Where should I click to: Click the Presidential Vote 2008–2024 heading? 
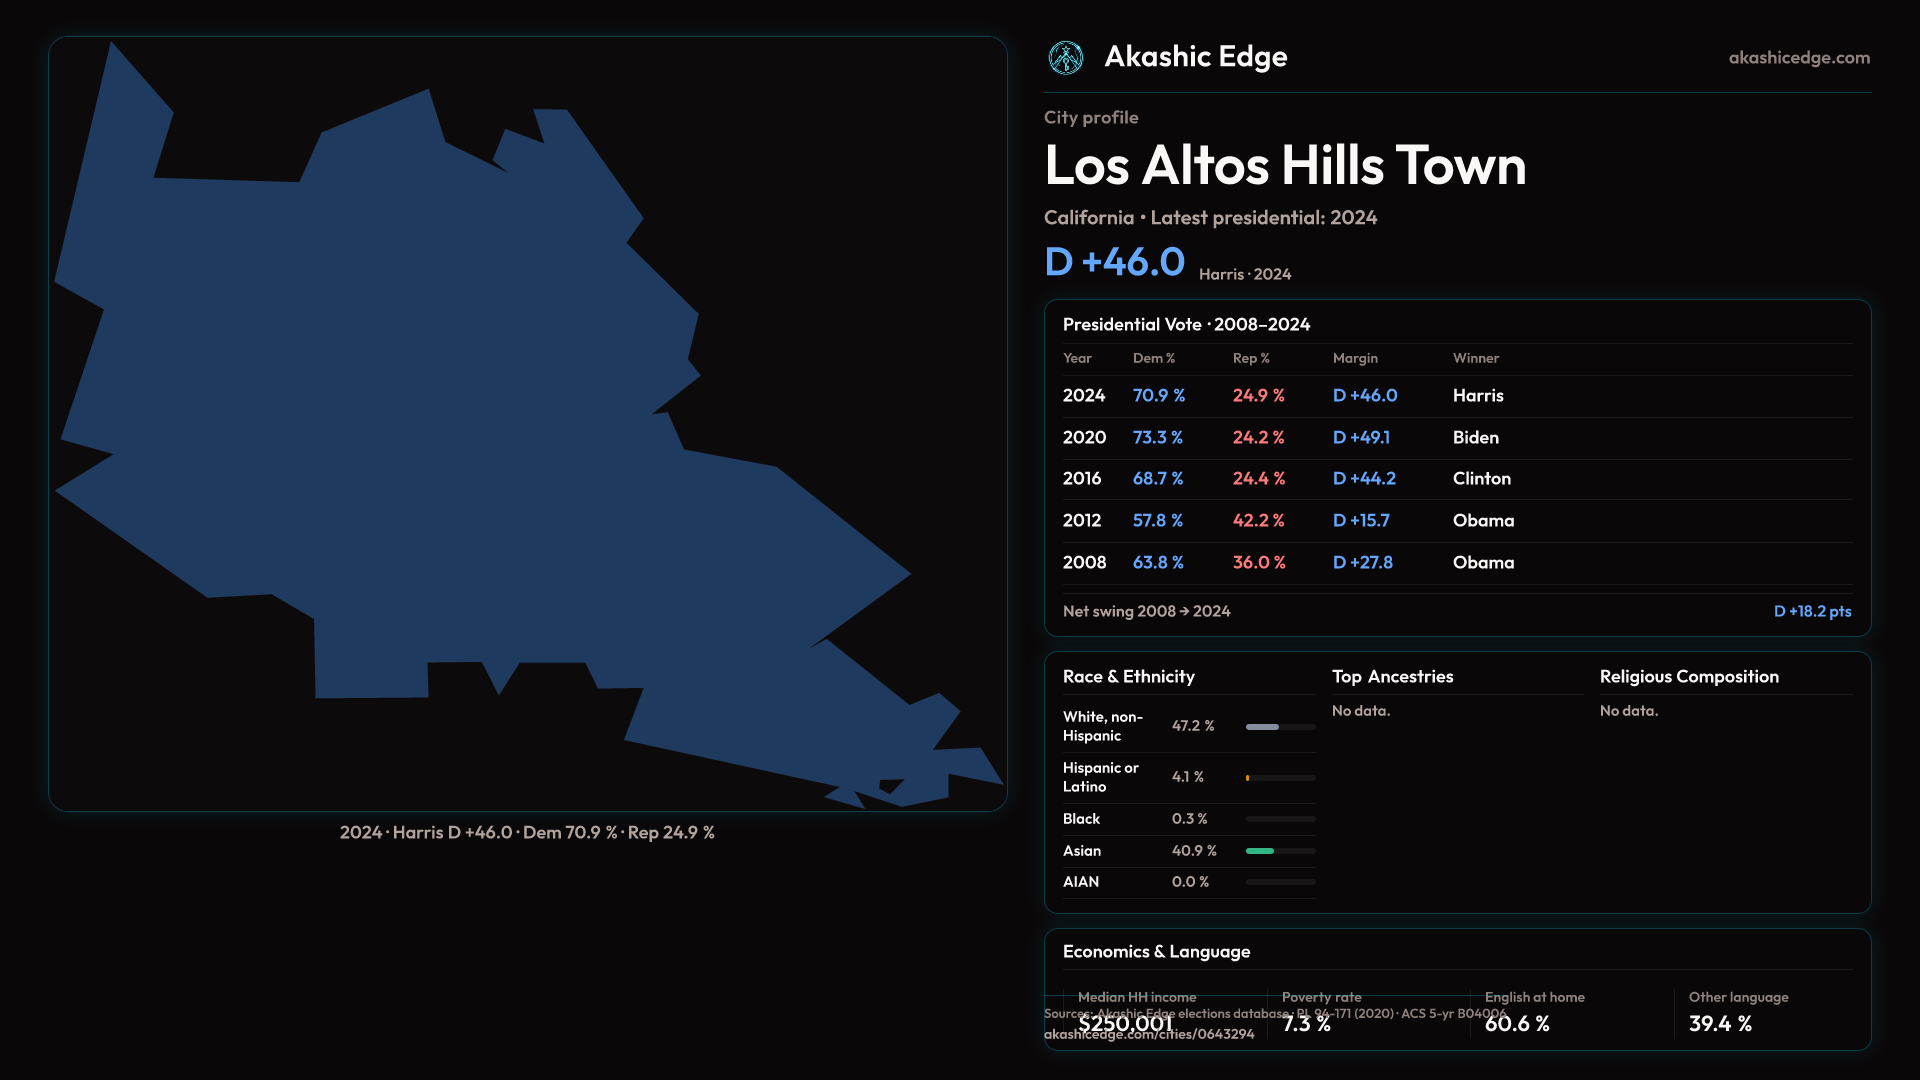[x=1186, y=325]
